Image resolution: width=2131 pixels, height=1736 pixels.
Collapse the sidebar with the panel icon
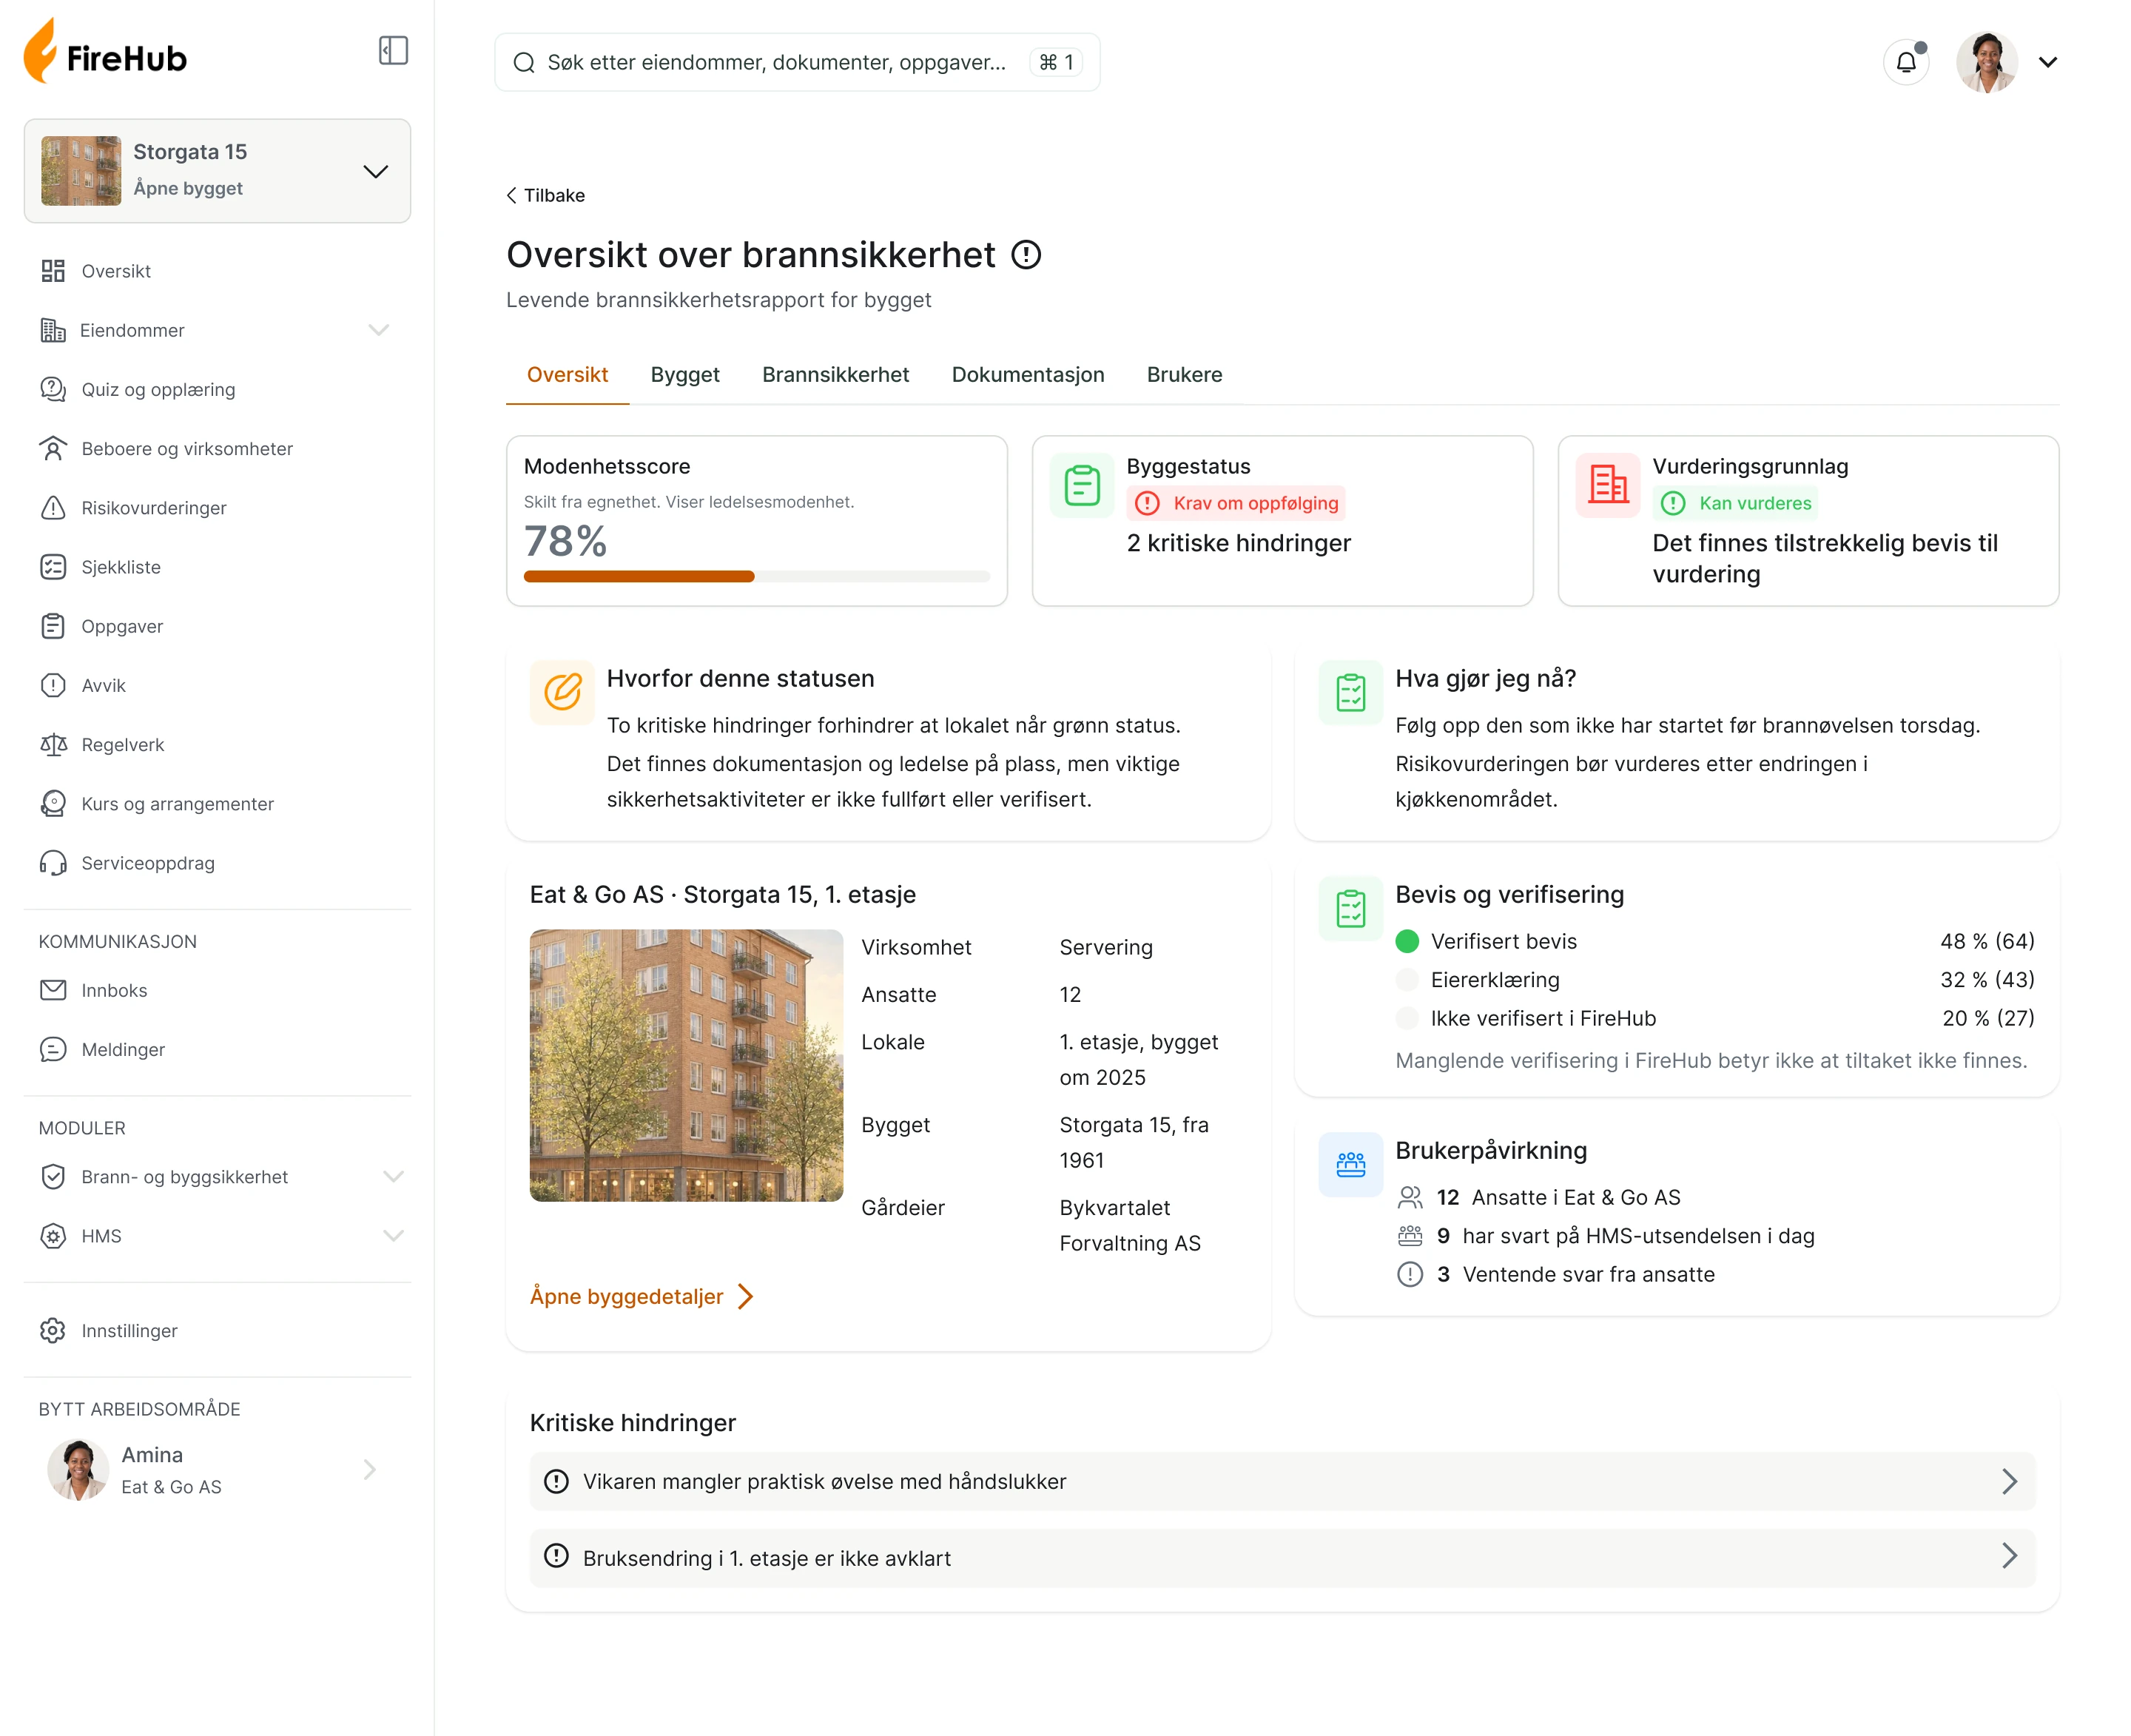coord(393,51)
